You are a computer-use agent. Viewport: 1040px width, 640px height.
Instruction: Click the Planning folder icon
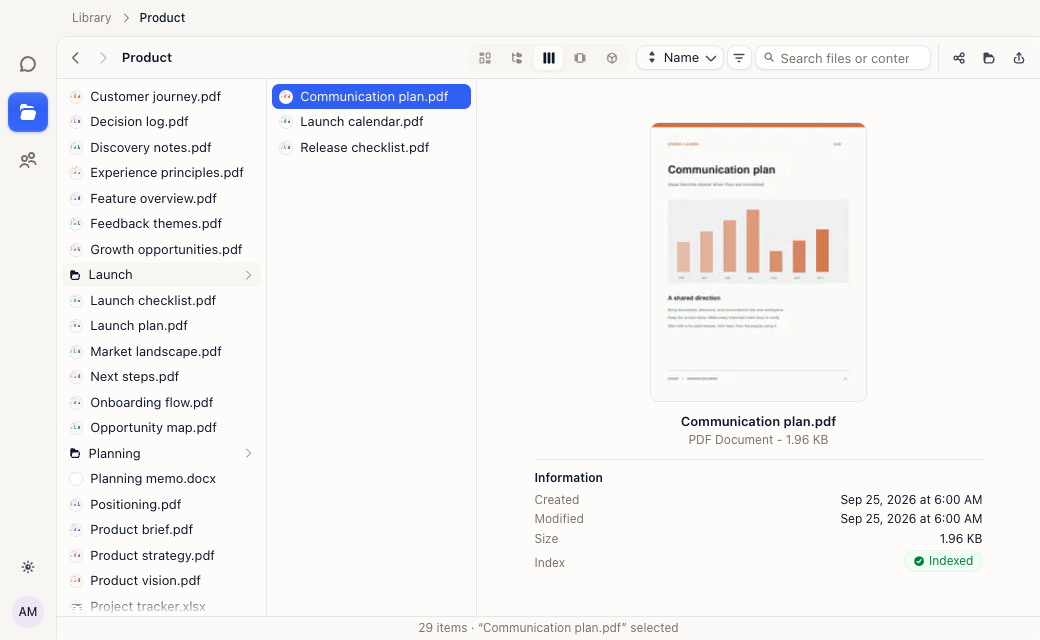coord(75,454)
